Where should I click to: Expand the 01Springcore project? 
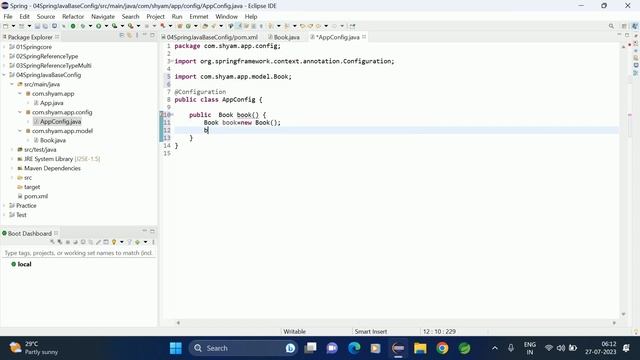(4, 47)
